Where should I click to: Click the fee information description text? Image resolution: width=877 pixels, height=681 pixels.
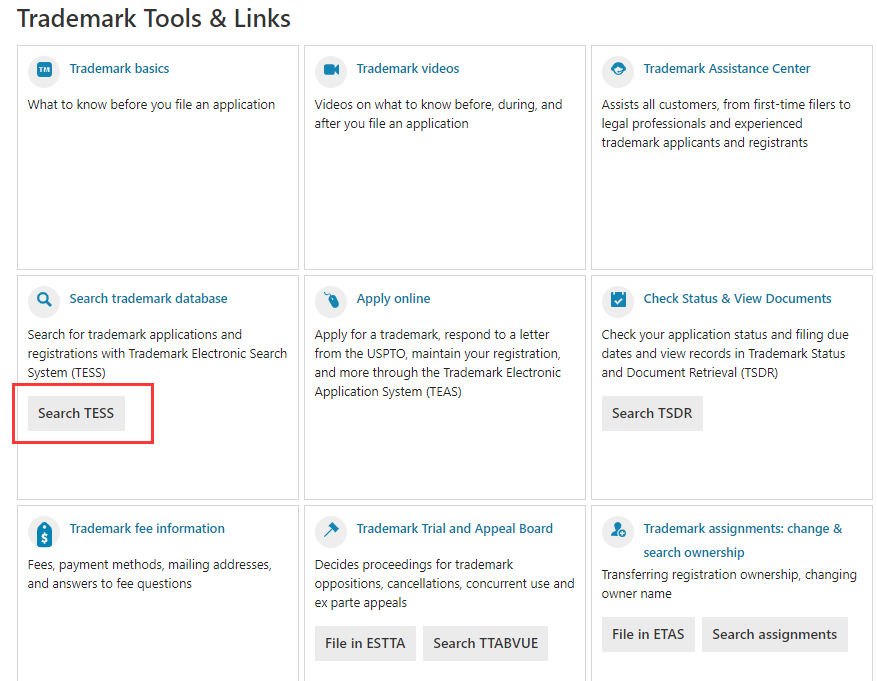click(149, 574)
